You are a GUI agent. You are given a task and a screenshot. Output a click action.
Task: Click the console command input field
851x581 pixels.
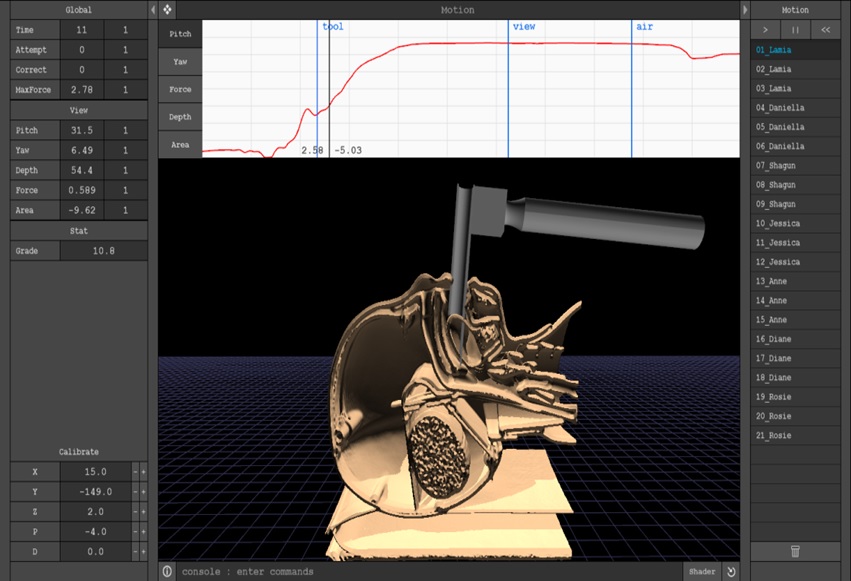click(x=400, y=570)
